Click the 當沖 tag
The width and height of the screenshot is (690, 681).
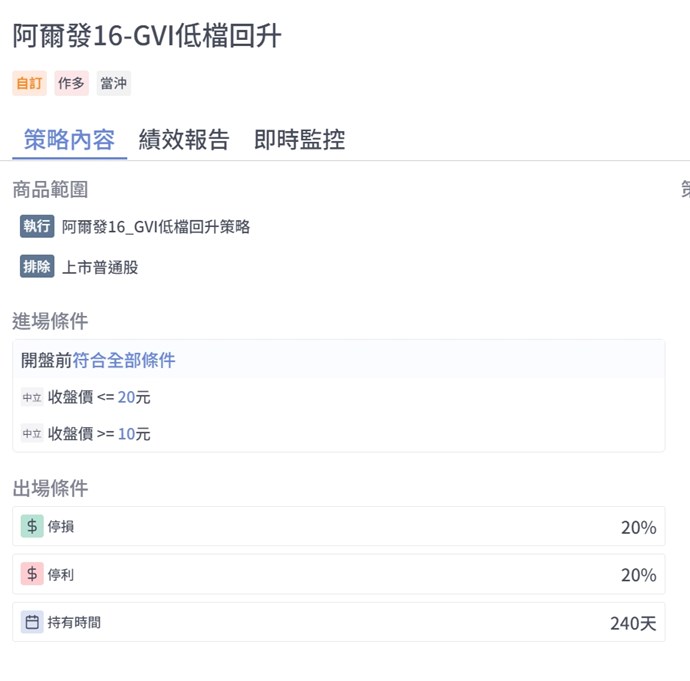click(113, 83)
